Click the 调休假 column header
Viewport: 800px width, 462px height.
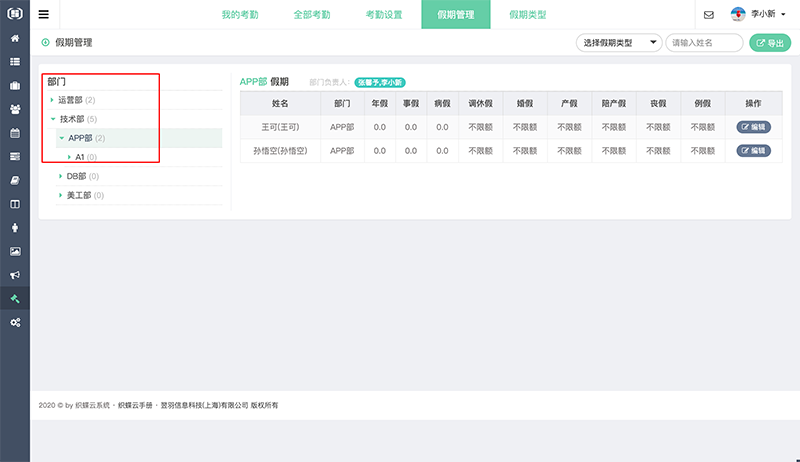click(x=481, y=104)
